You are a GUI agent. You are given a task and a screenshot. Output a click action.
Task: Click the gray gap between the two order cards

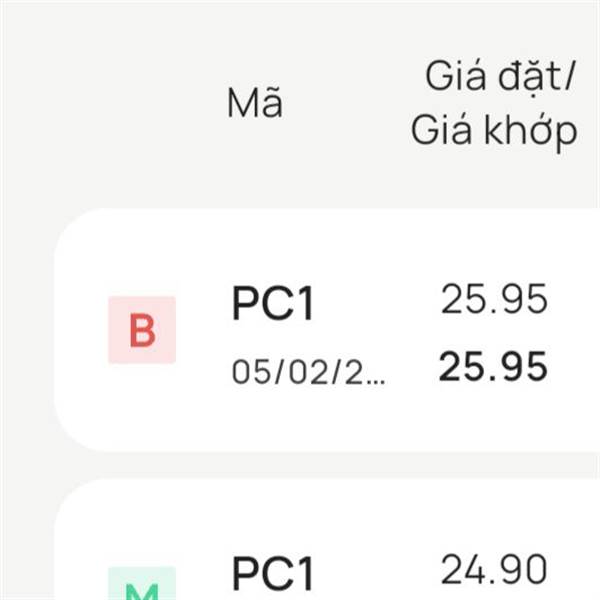coord(300,466)
